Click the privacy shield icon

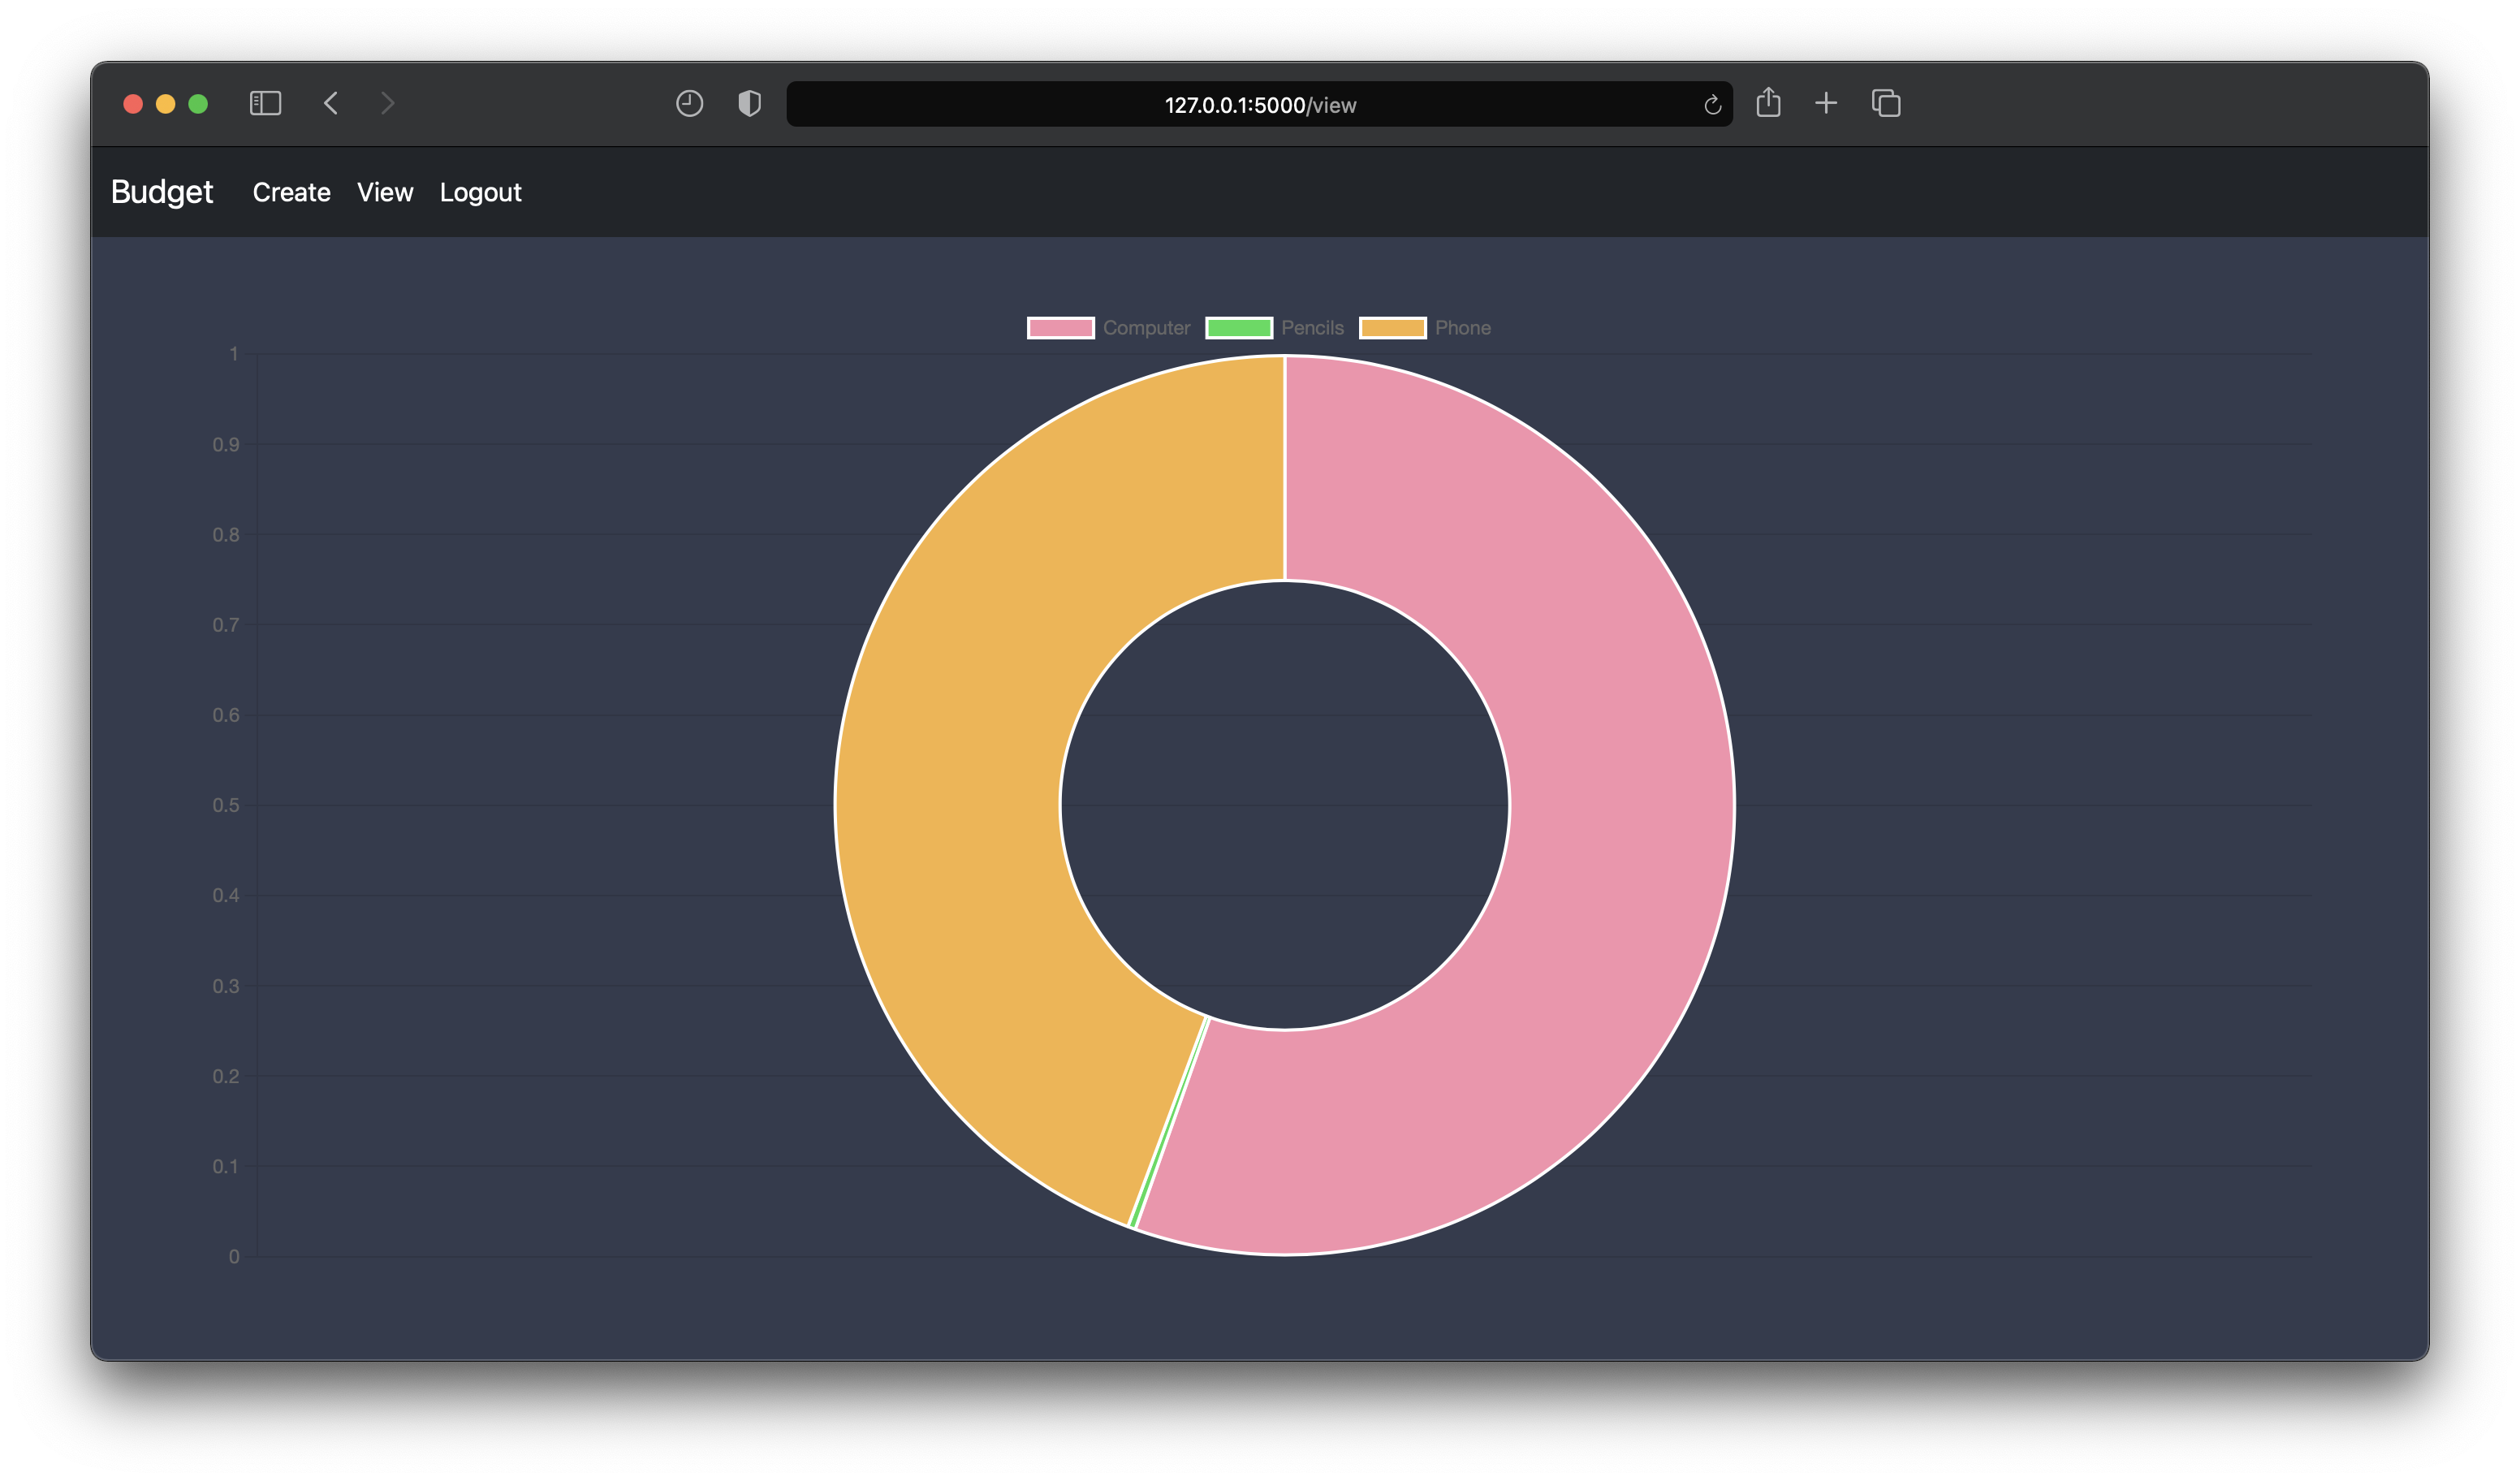click(x=749, y=103)
